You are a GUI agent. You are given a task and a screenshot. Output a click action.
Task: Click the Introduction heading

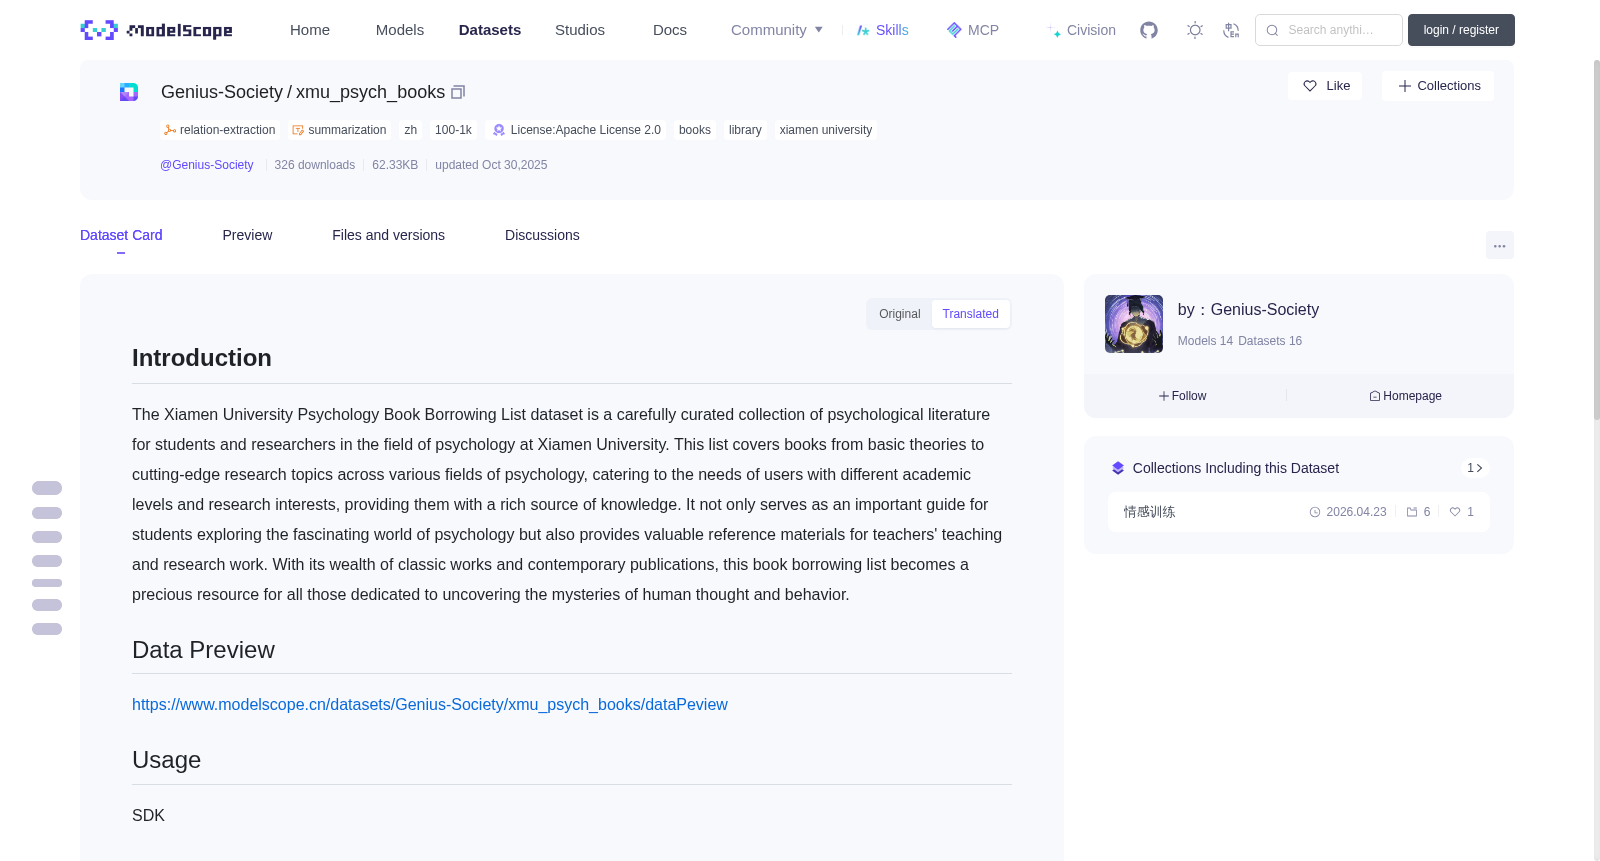tap(202, 358)
